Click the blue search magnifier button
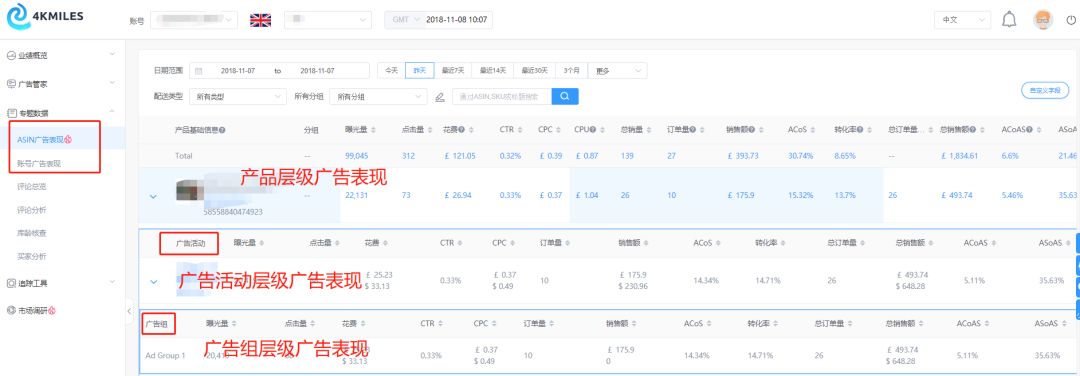The height and width of the screenshot is (376, 1080). (565, 96)
